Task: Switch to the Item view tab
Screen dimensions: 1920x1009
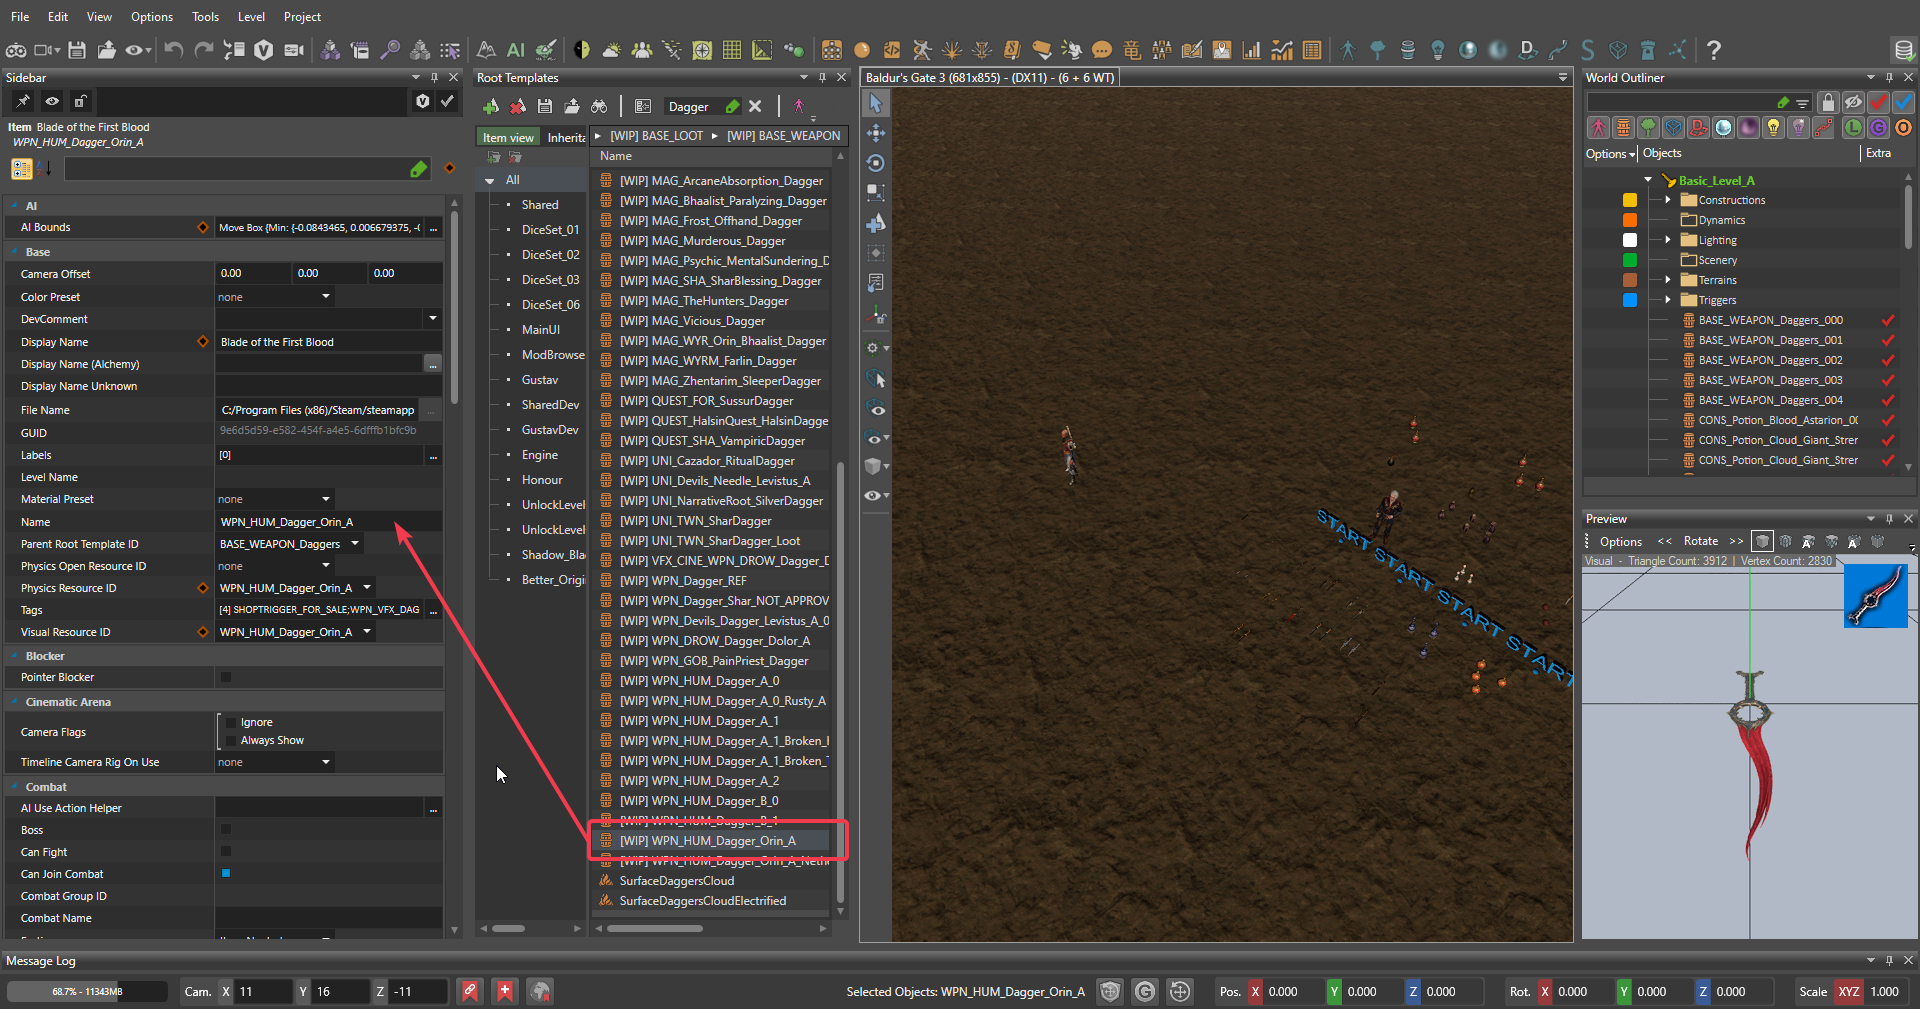Action: pyautogui.click(x=508, y=138)
